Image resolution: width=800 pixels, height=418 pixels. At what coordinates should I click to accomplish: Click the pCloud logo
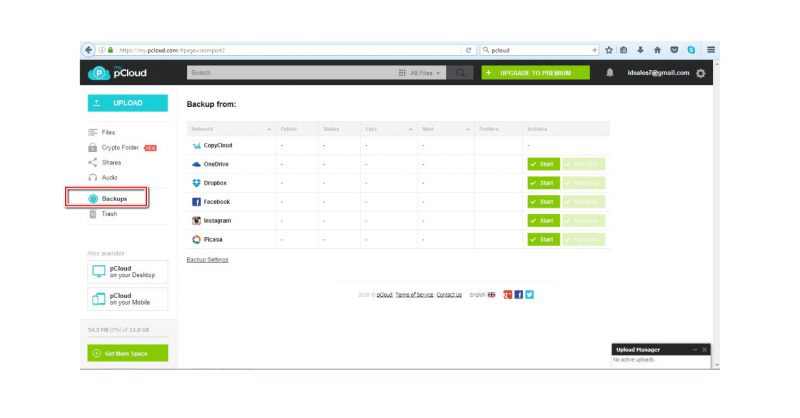117,73
